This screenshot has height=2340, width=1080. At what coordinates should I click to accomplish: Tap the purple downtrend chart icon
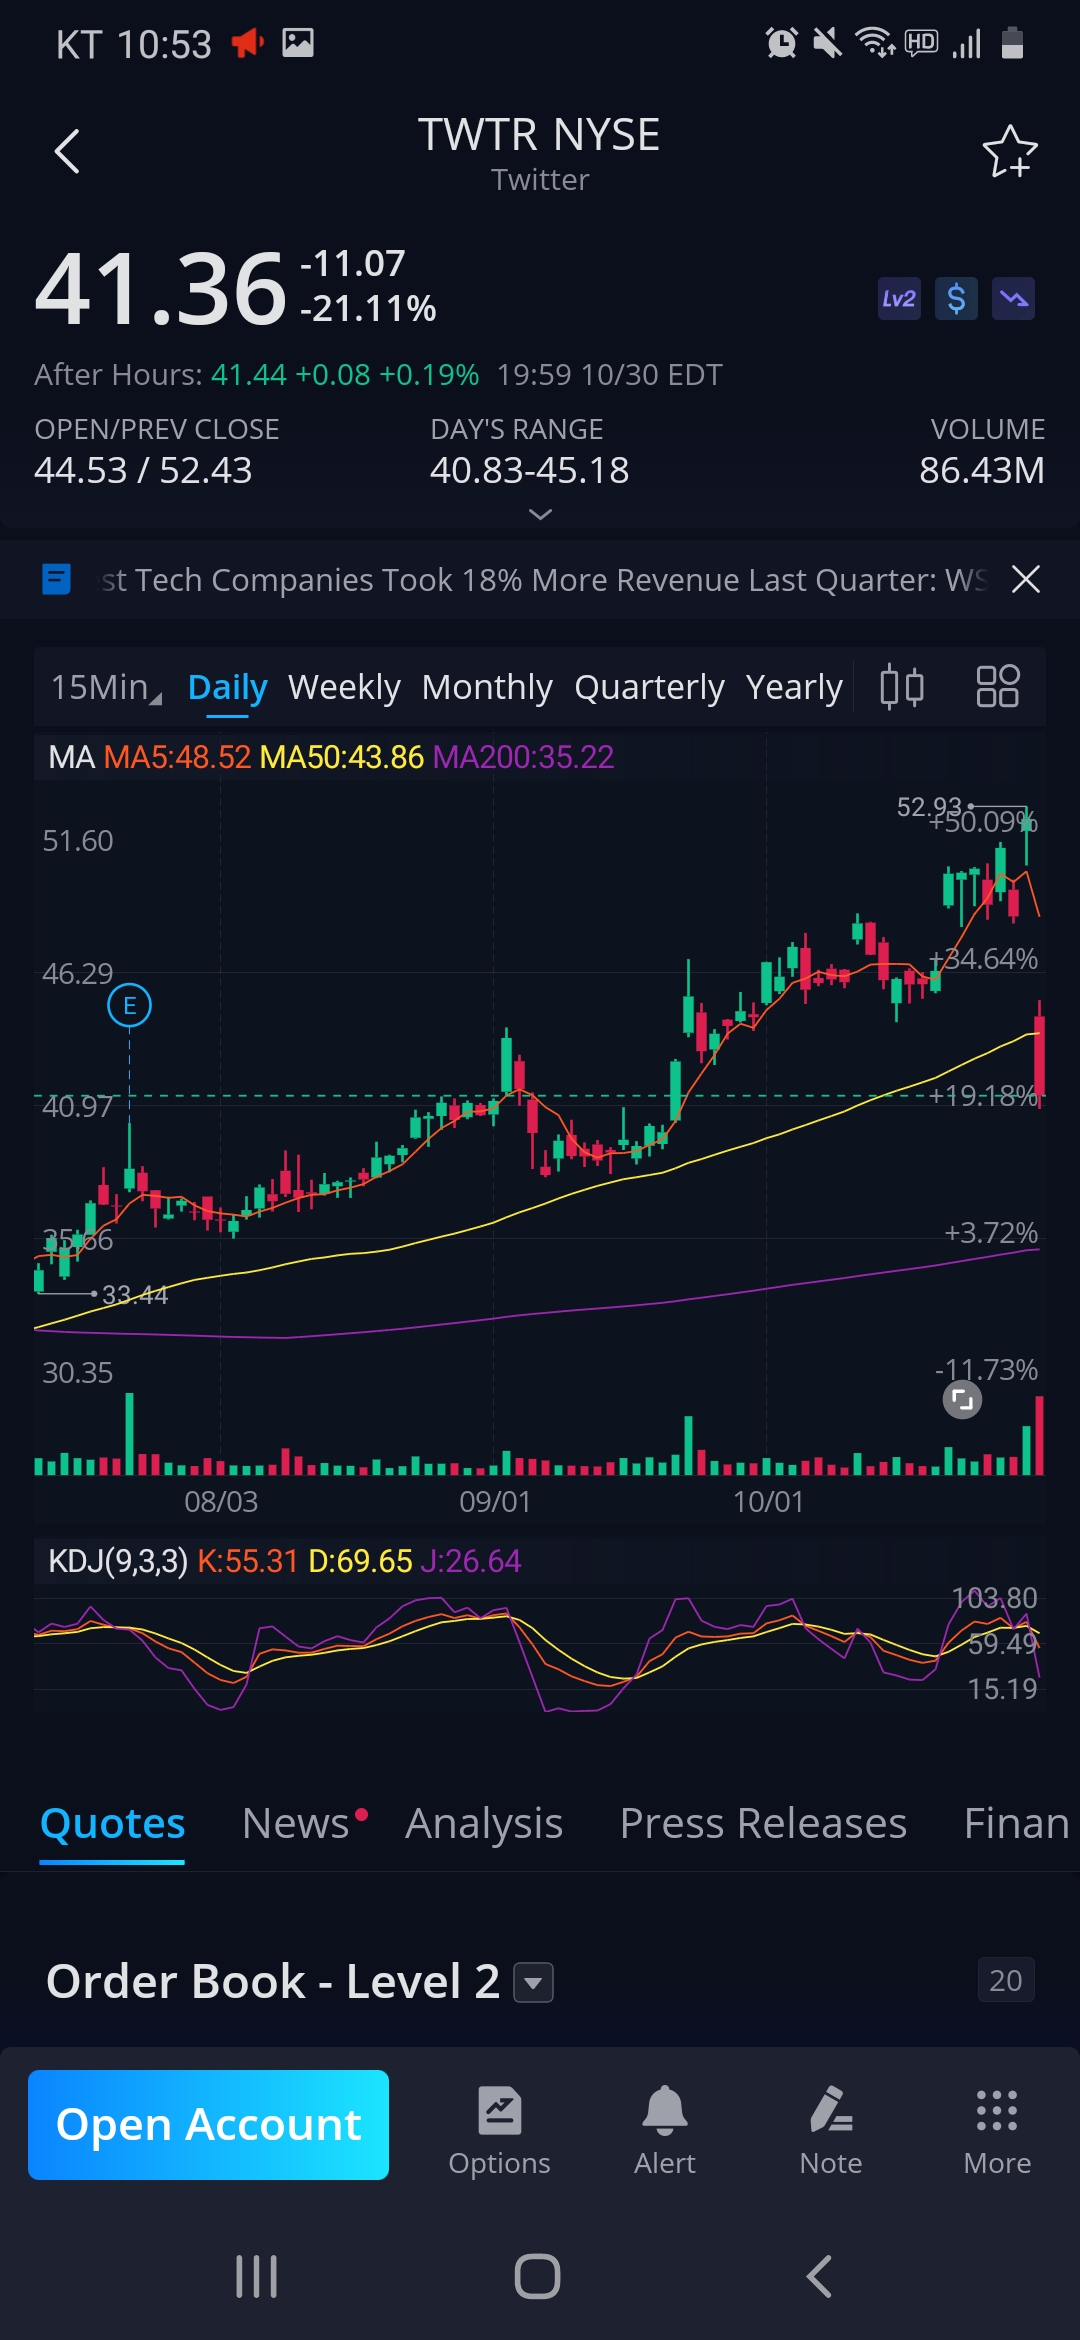[x=1013, y=299]
